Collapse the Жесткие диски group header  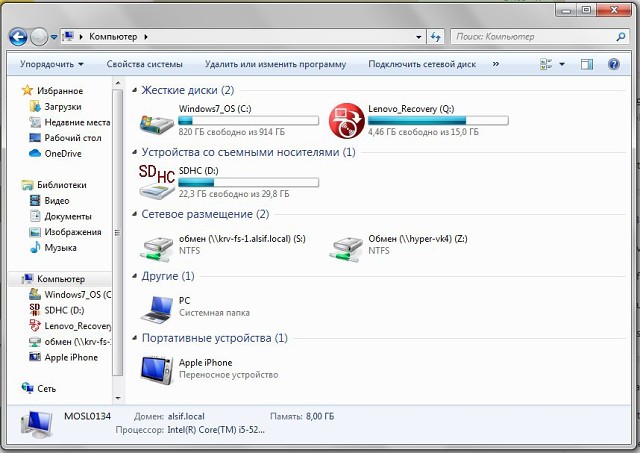[x=136, y=90]
